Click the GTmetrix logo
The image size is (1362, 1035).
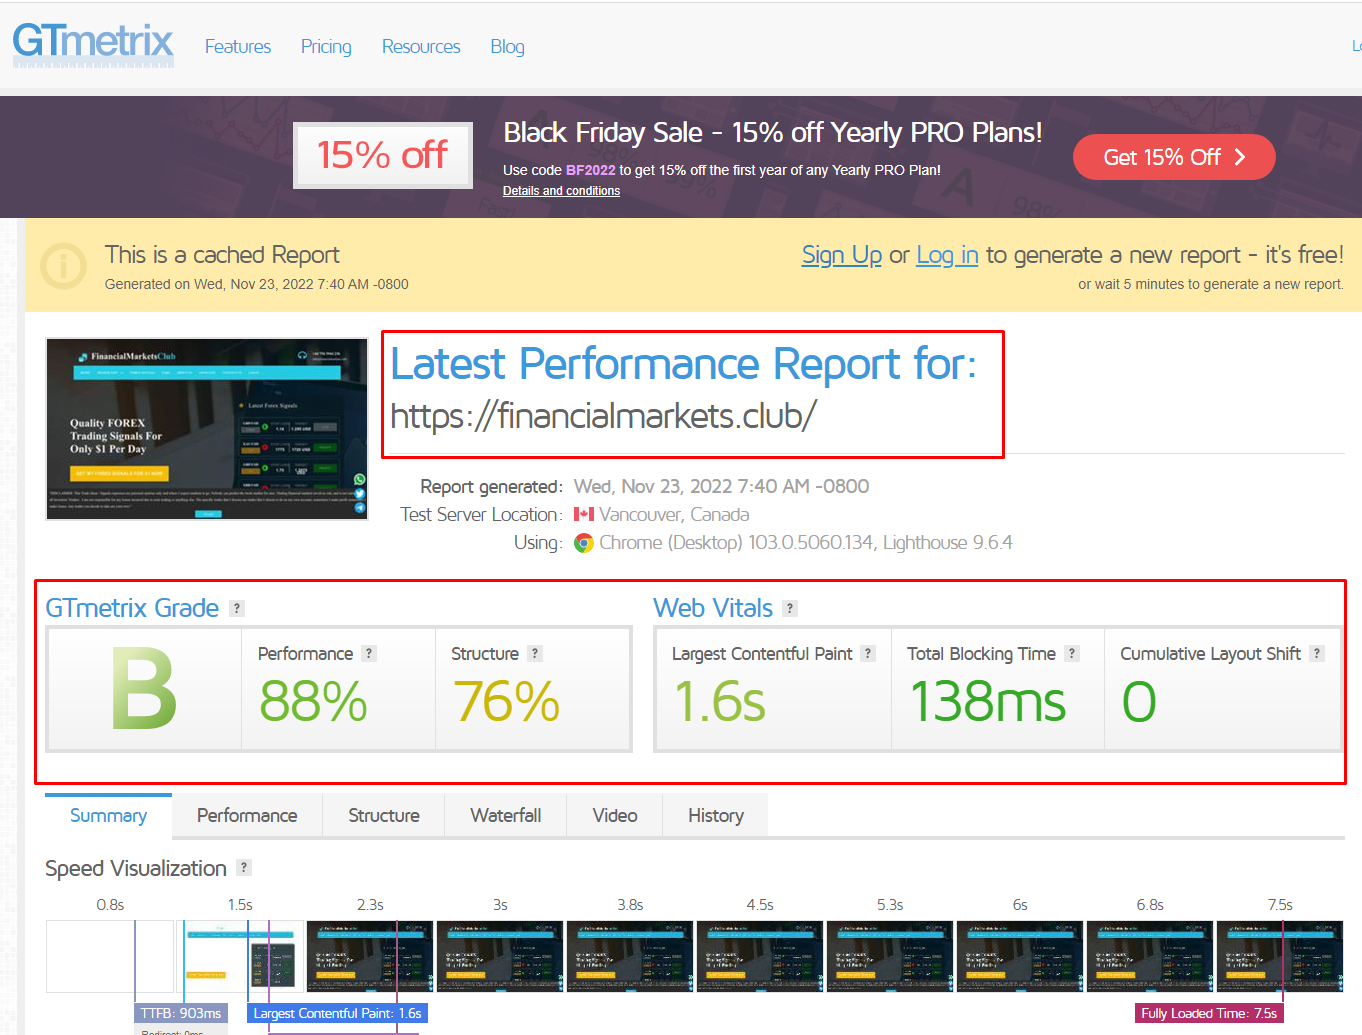93,44
